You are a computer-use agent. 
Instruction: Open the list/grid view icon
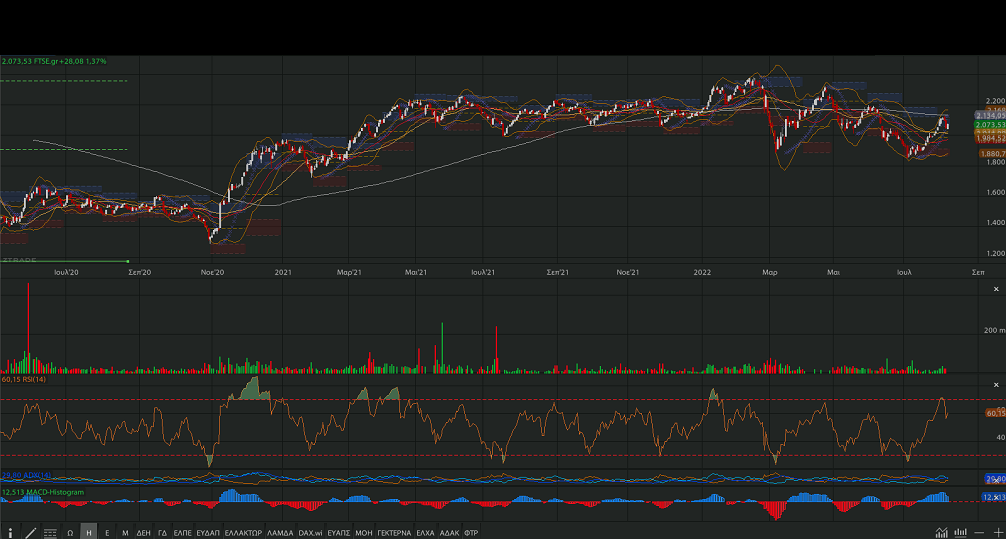[50, 533]
